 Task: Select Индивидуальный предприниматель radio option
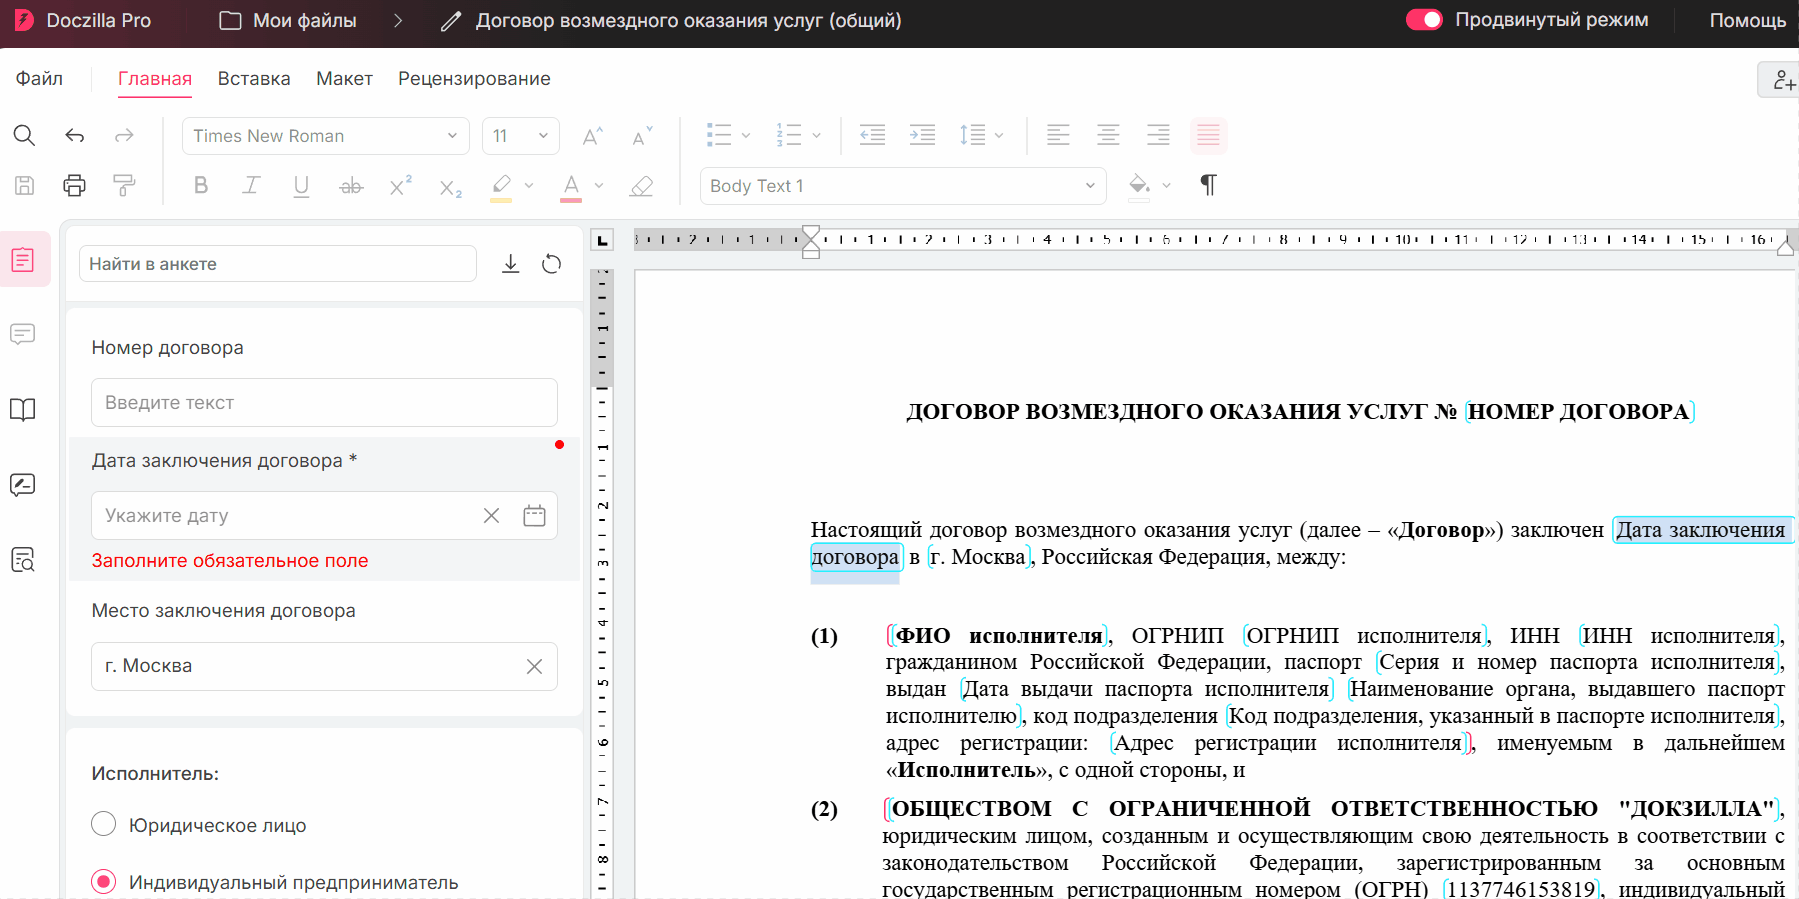pos(104,881)
